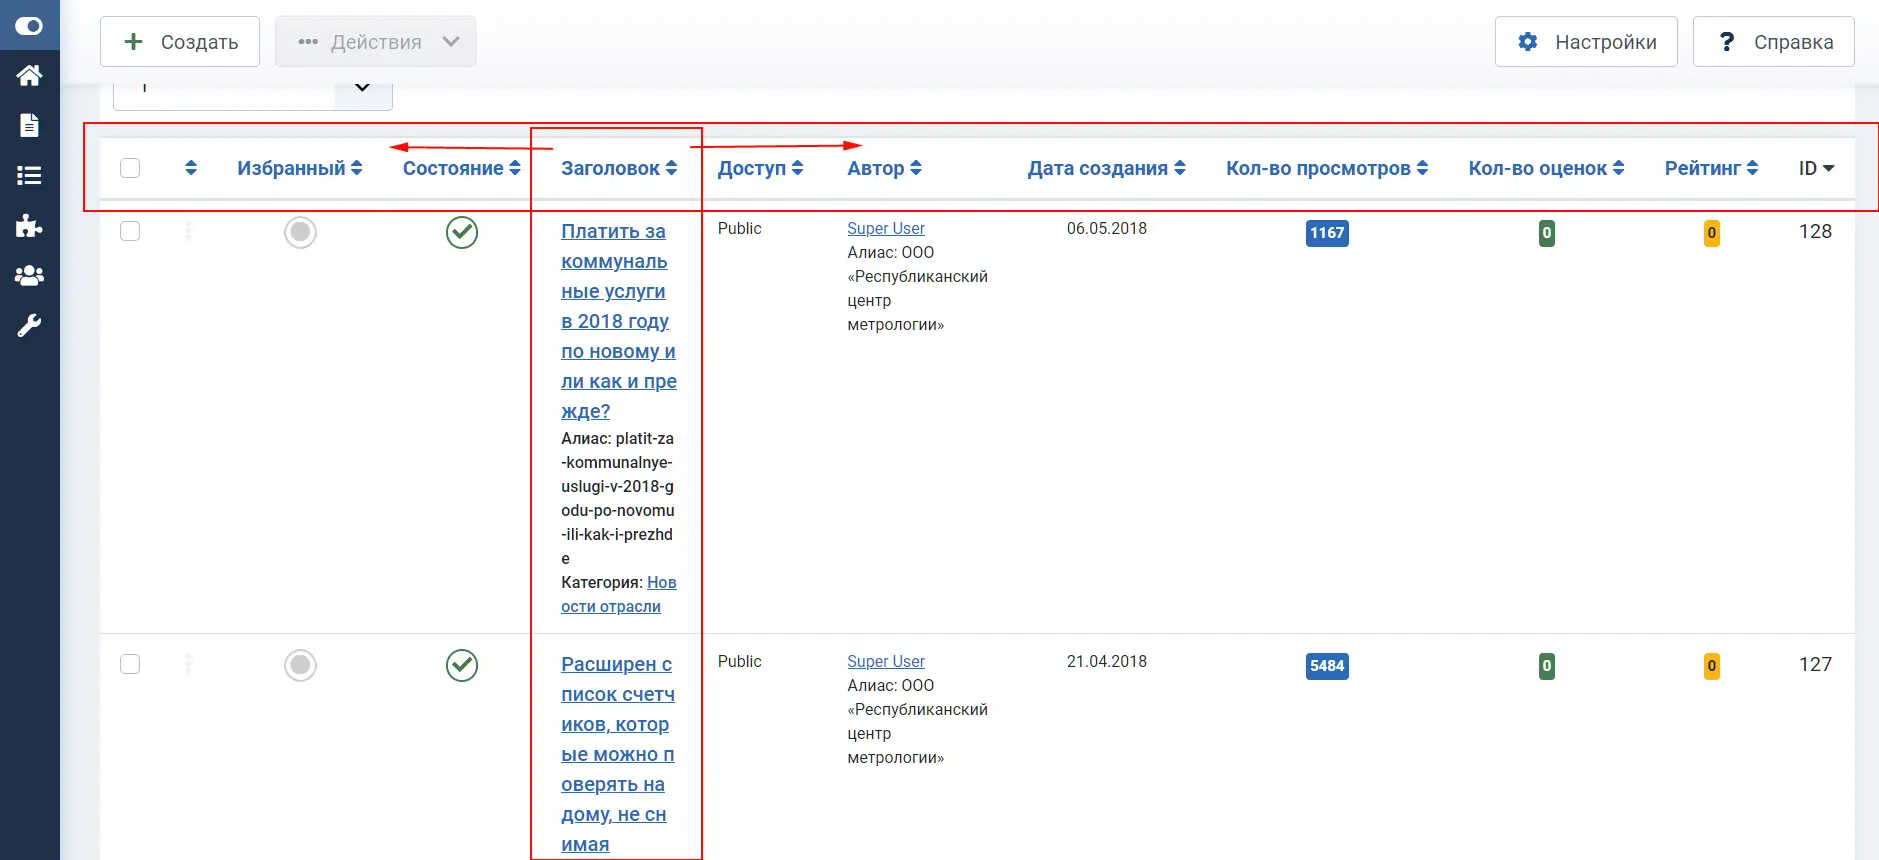The image size is (1879, 860).
Task: Toggle the select-all checkbox in header
Action: pyautogui.click(x=130, y=168)
